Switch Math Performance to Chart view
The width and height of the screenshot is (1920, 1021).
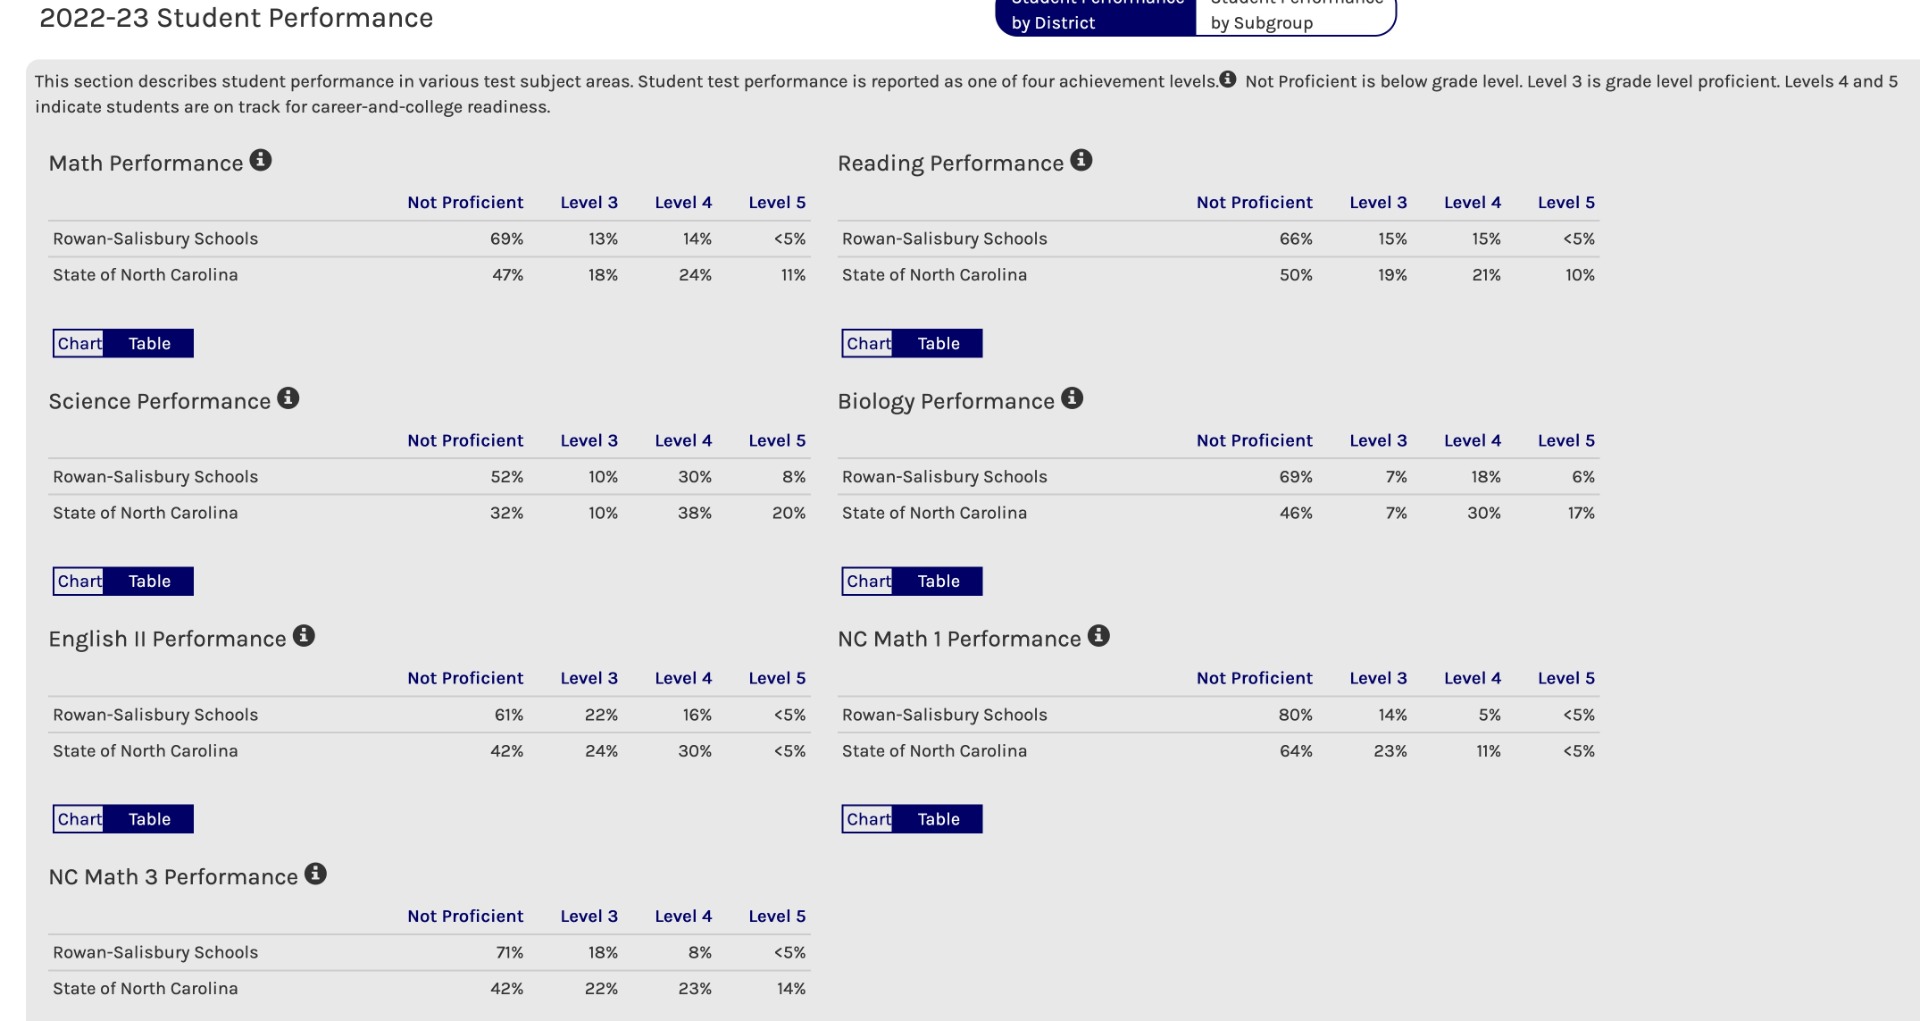(79, 343)
